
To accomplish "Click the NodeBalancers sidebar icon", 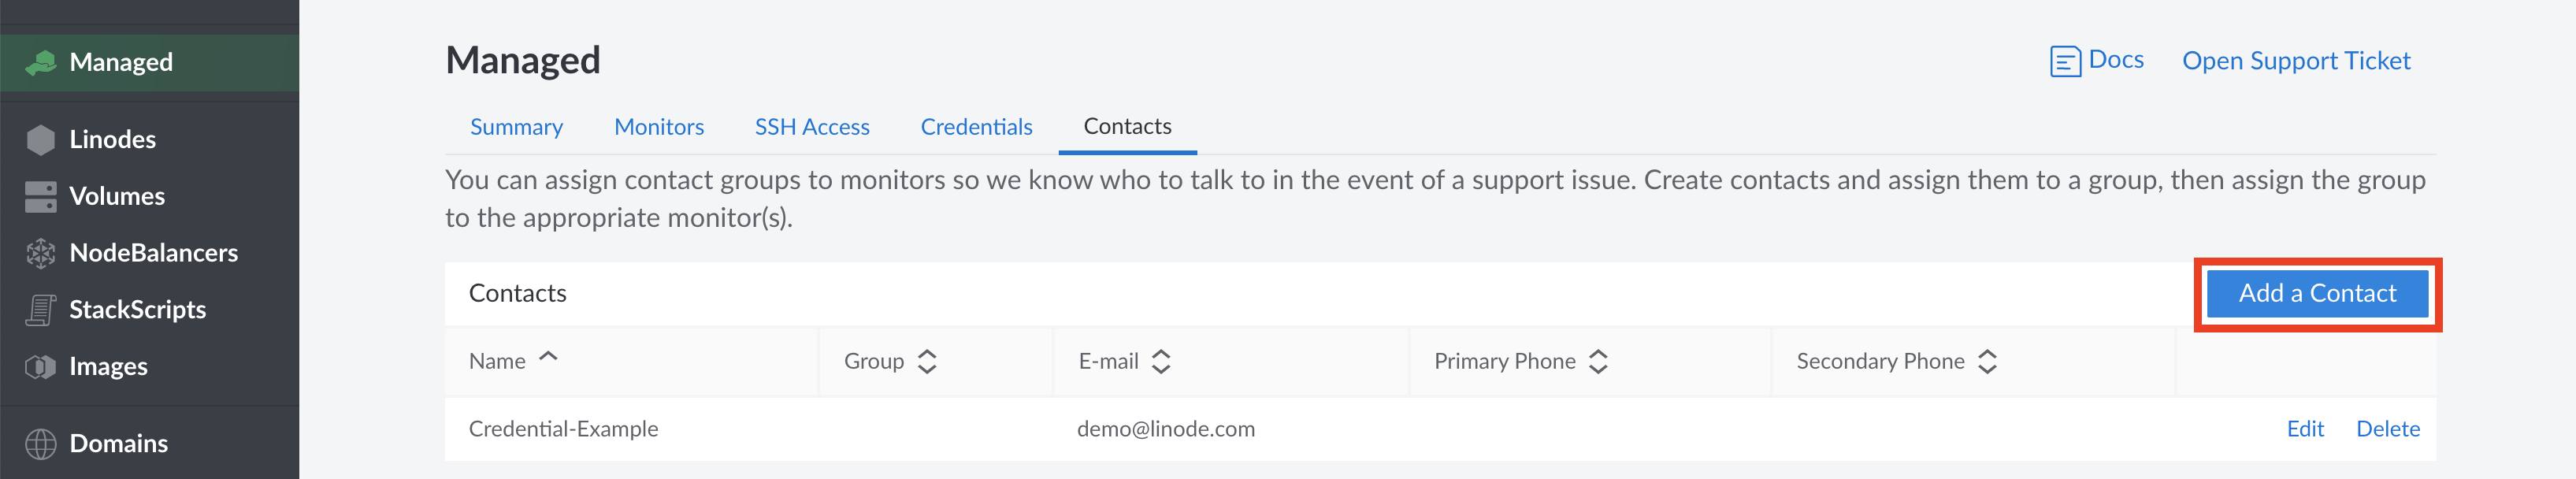I will pos(39,253).
